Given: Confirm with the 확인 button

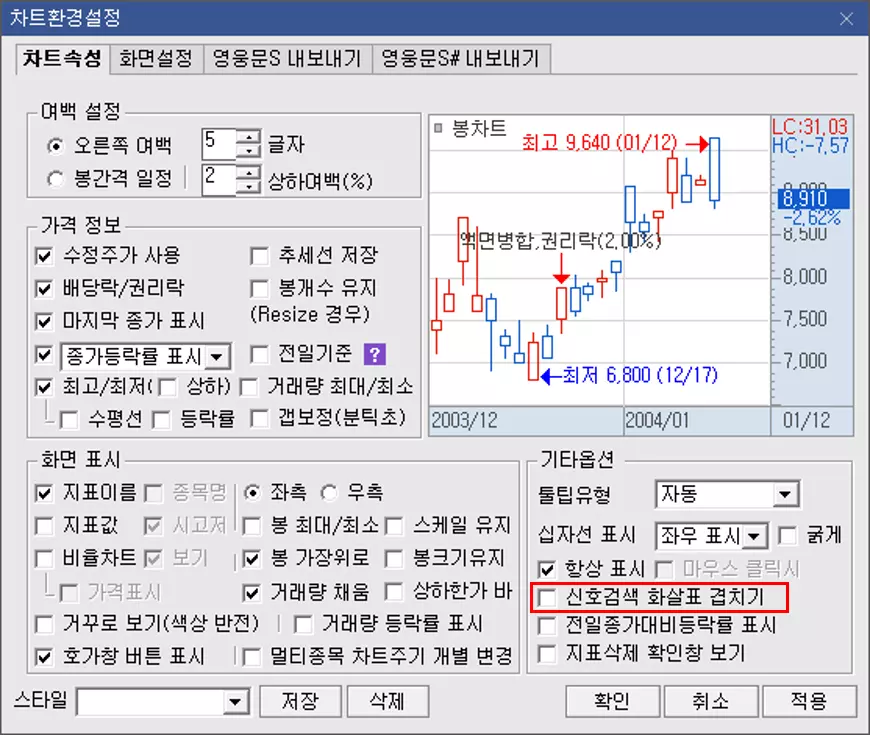Looking at the screenshot, I should 613,701.
